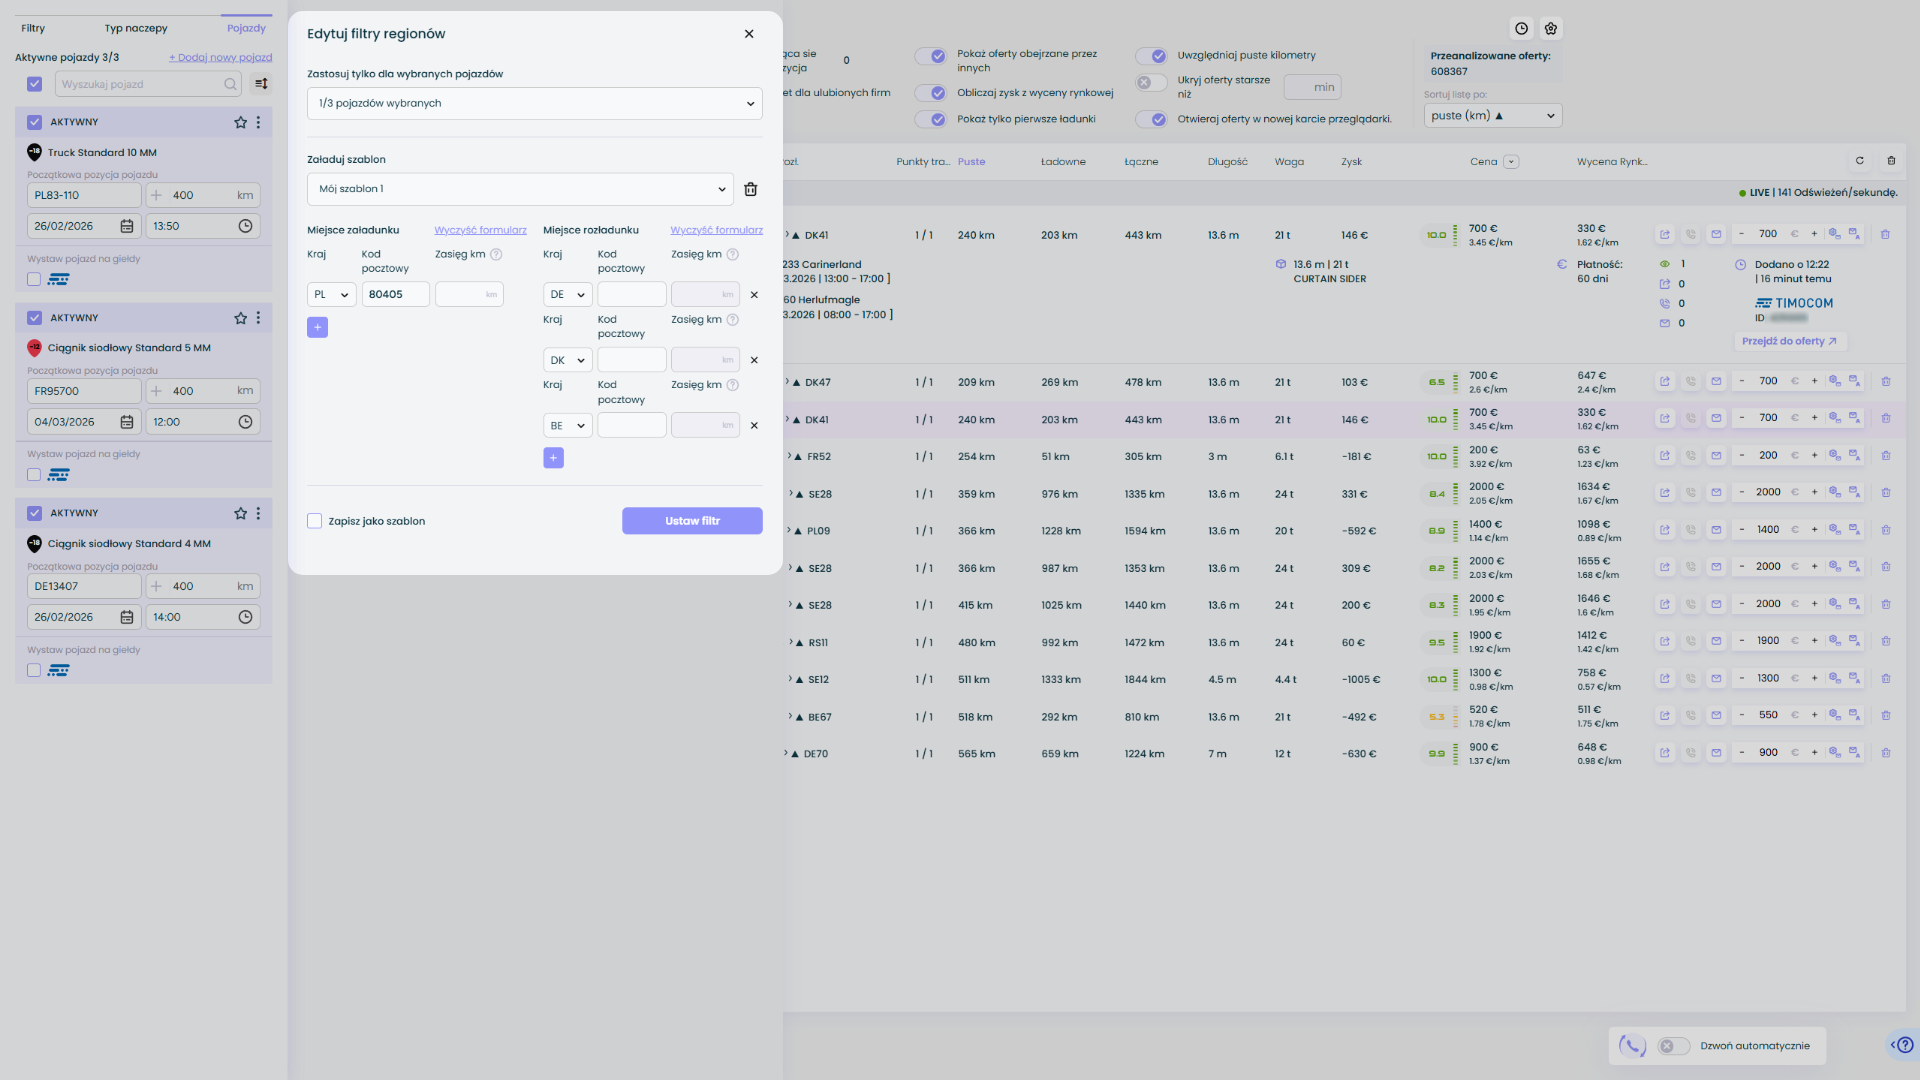This screenshot has height=1080, width=1920.
Task: Click Dodaj nowy pojazd link
Action: pyautogui.click(x=220, y=57)
